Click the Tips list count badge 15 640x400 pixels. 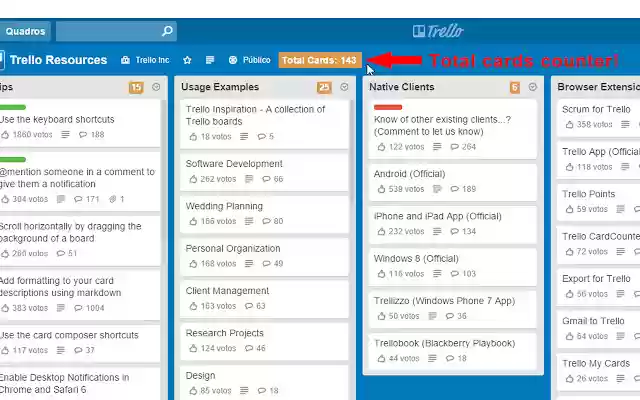click(x=136, y=87)
